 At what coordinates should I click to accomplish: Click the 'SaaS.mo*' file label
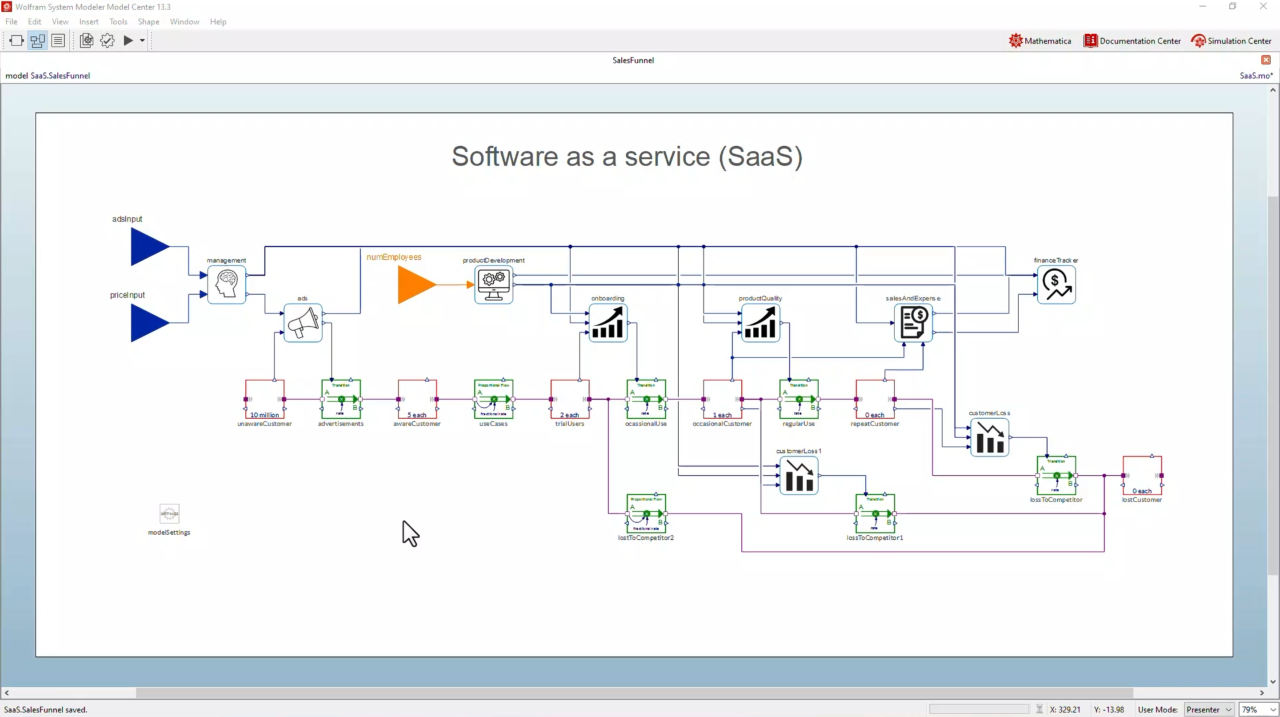tap(1257, 76)
